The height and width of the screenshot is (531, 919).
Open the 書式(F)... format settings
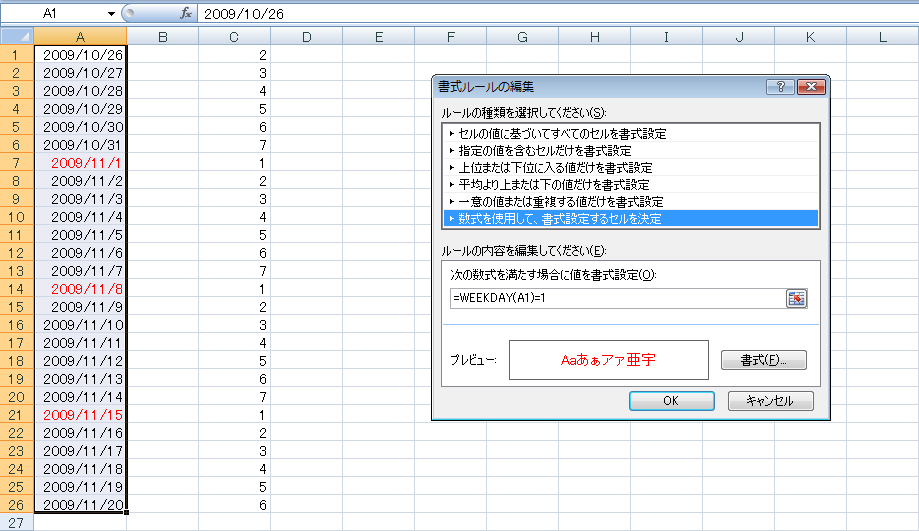point(763,360)
